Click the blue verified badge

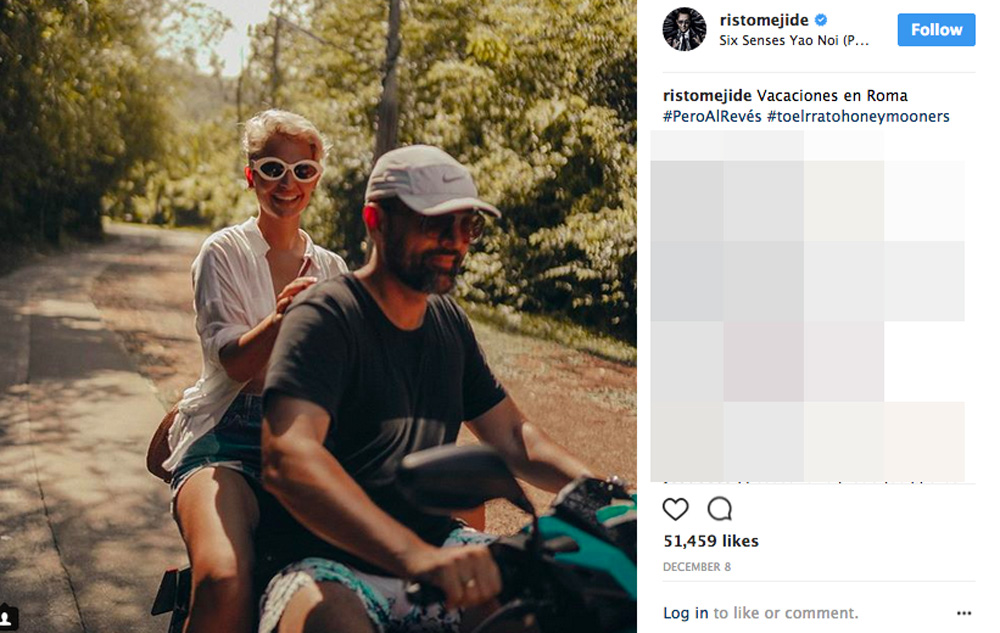point(821,21)
